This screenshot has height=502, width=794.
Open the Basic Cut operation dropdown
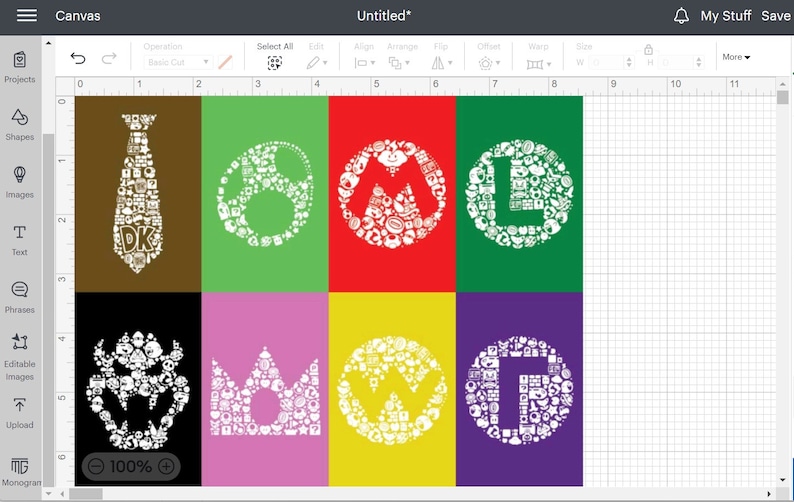(x=178, y=62)
